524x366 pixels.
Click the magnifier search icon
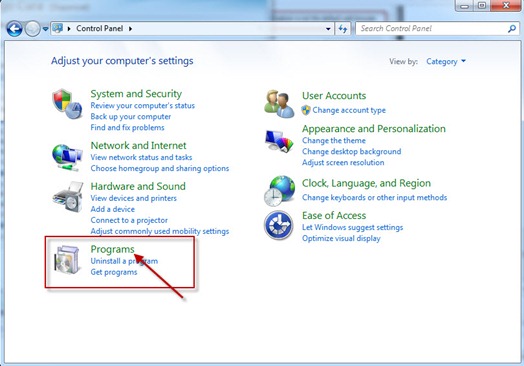[x=512, y=29]
